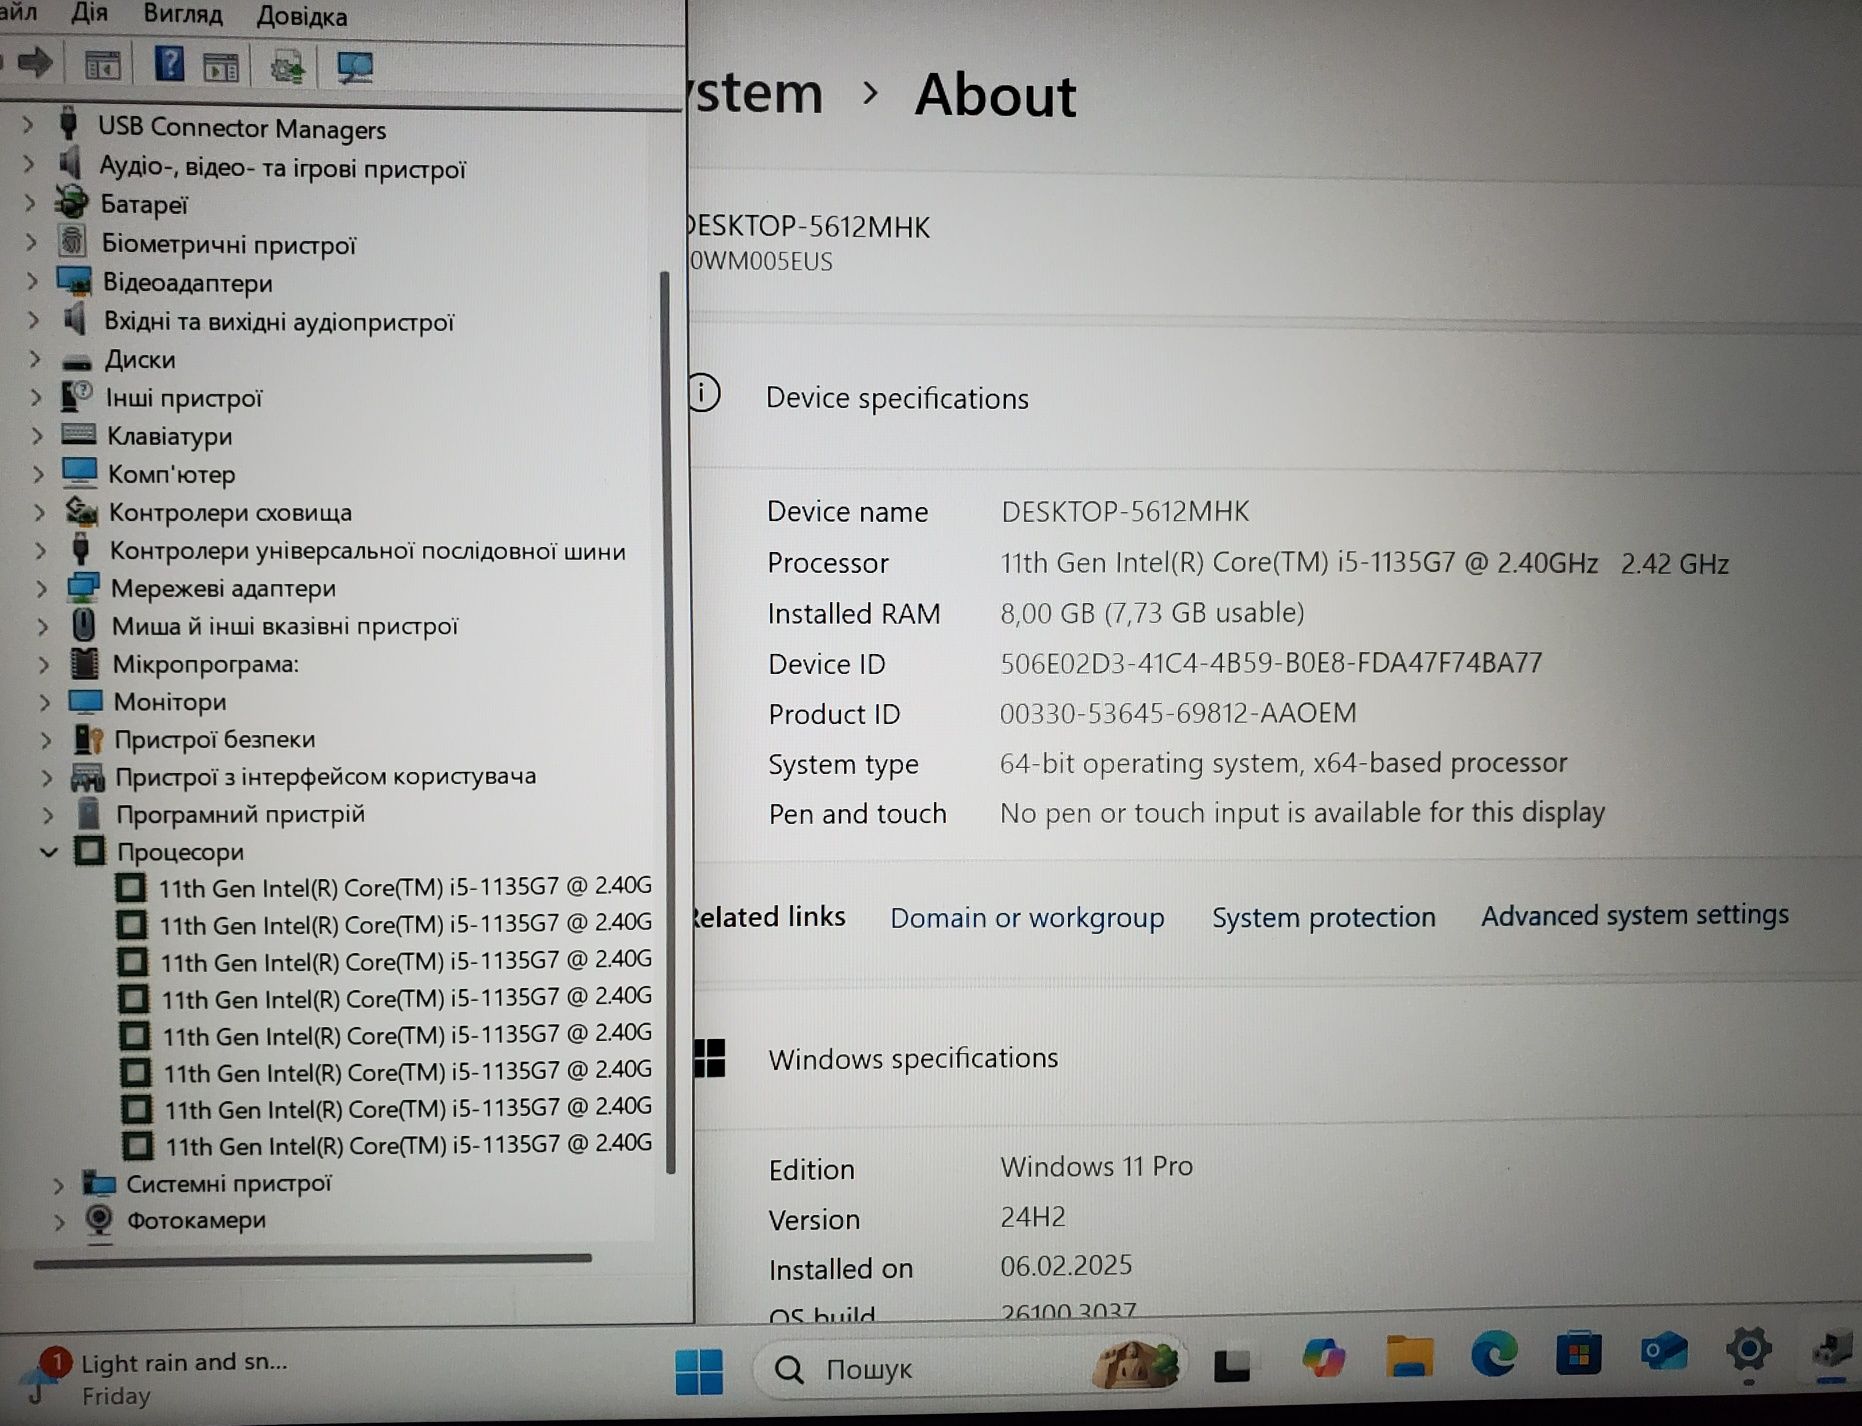Click the show/hide console tree toolbar icon
The height and width of the screenshot is (1426, 1862).
click(x=102, y=66)
